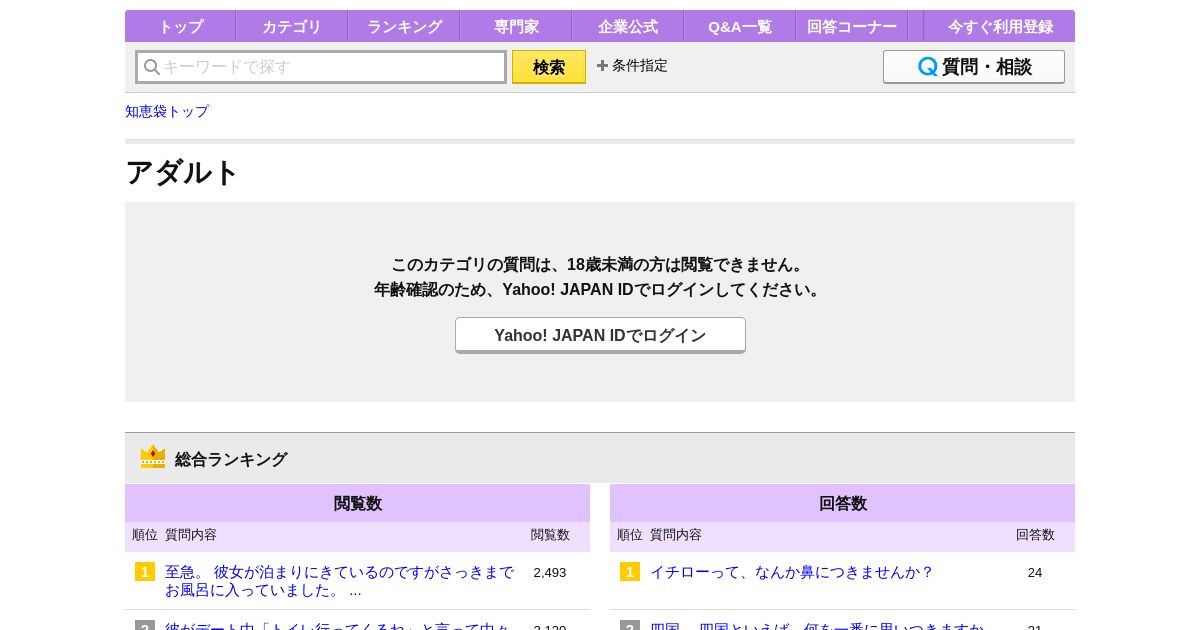Open 知恵袋トップ breadcrumb link
The width and height of the screenshot is (1200, 630).
(x=167, y=111)
